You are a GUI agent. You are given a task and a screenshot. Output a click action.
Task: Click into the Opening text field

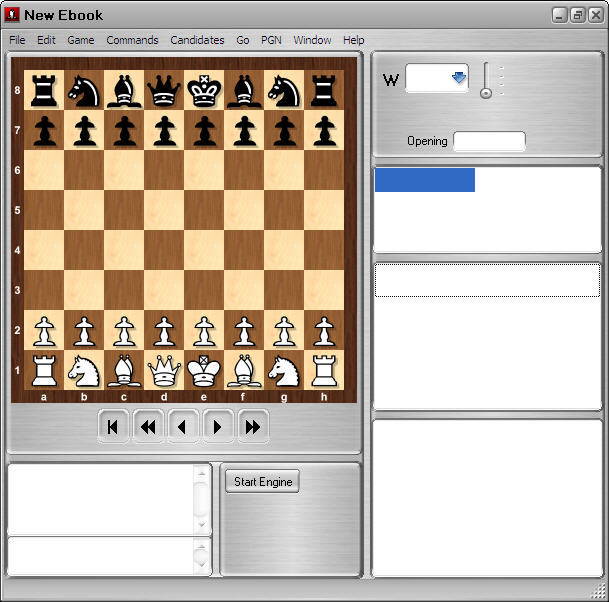[x=489, y=142]
